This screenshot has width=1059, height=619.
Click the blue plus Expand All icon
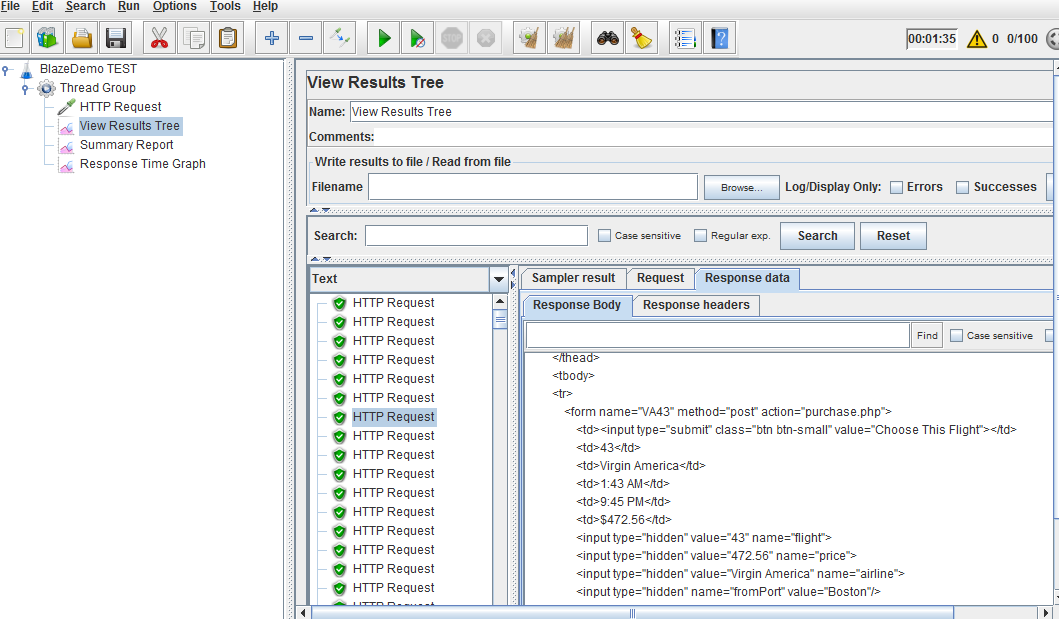pyautogui.click(x=271, y=39)
